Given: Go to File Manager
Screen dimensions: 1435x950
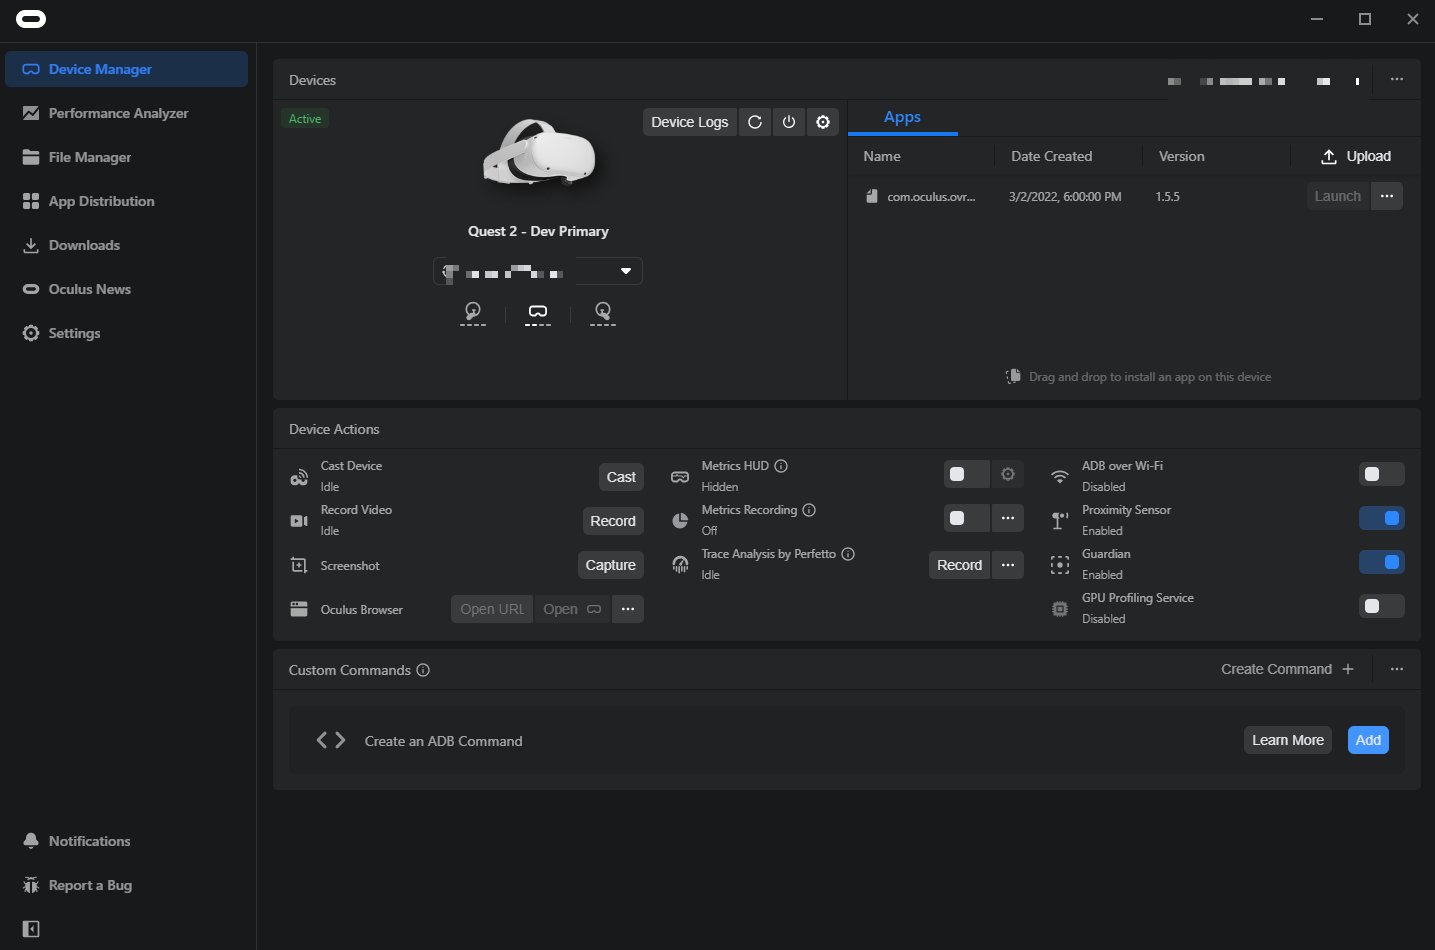Looking at the screenshot, I should pos(126,157).
